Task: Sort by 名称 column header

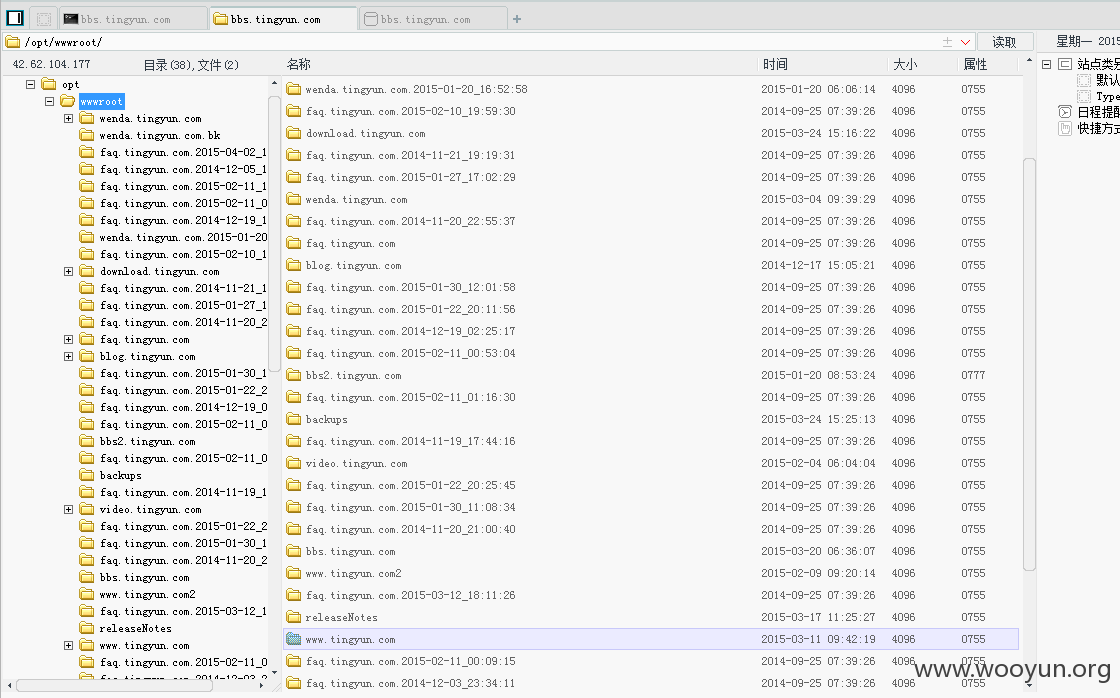Action: [x=299, y=64]
